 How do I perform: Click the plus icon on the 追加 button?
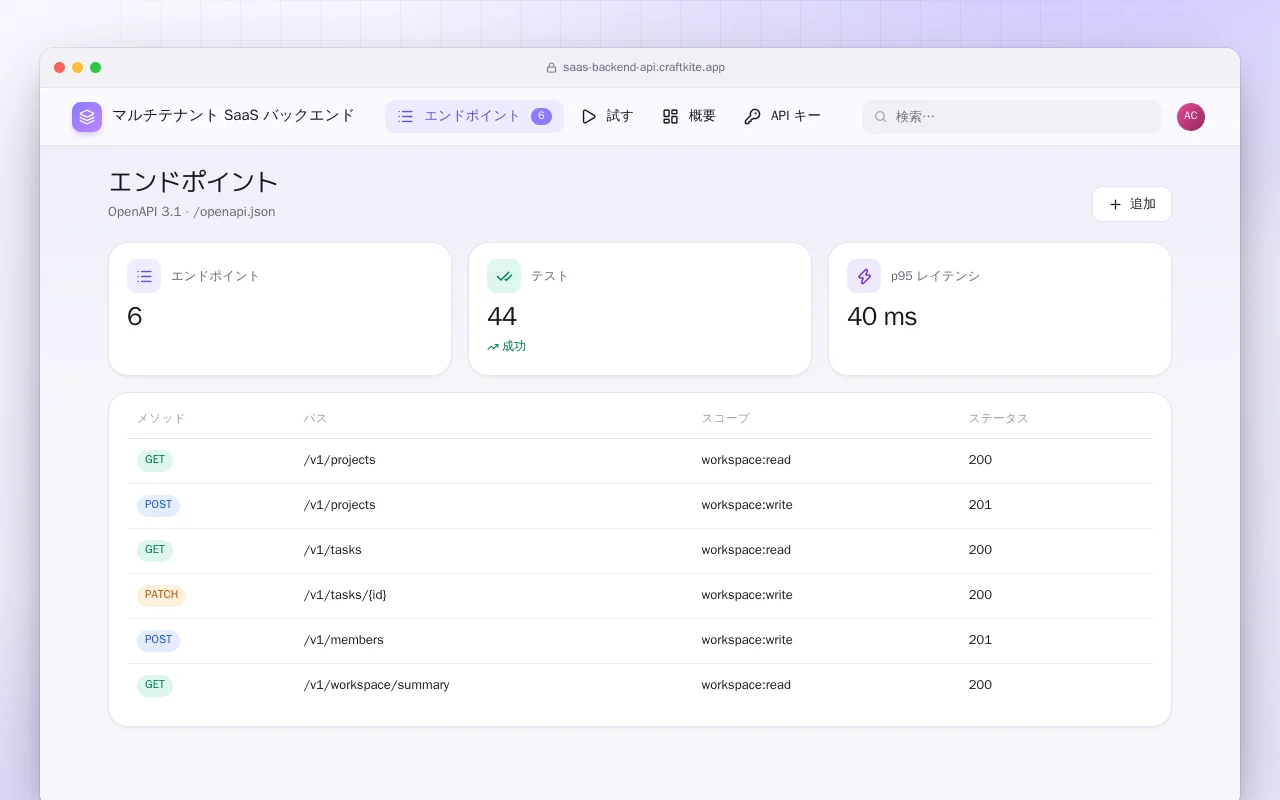pyautogui.click(x=1115, y=204)
